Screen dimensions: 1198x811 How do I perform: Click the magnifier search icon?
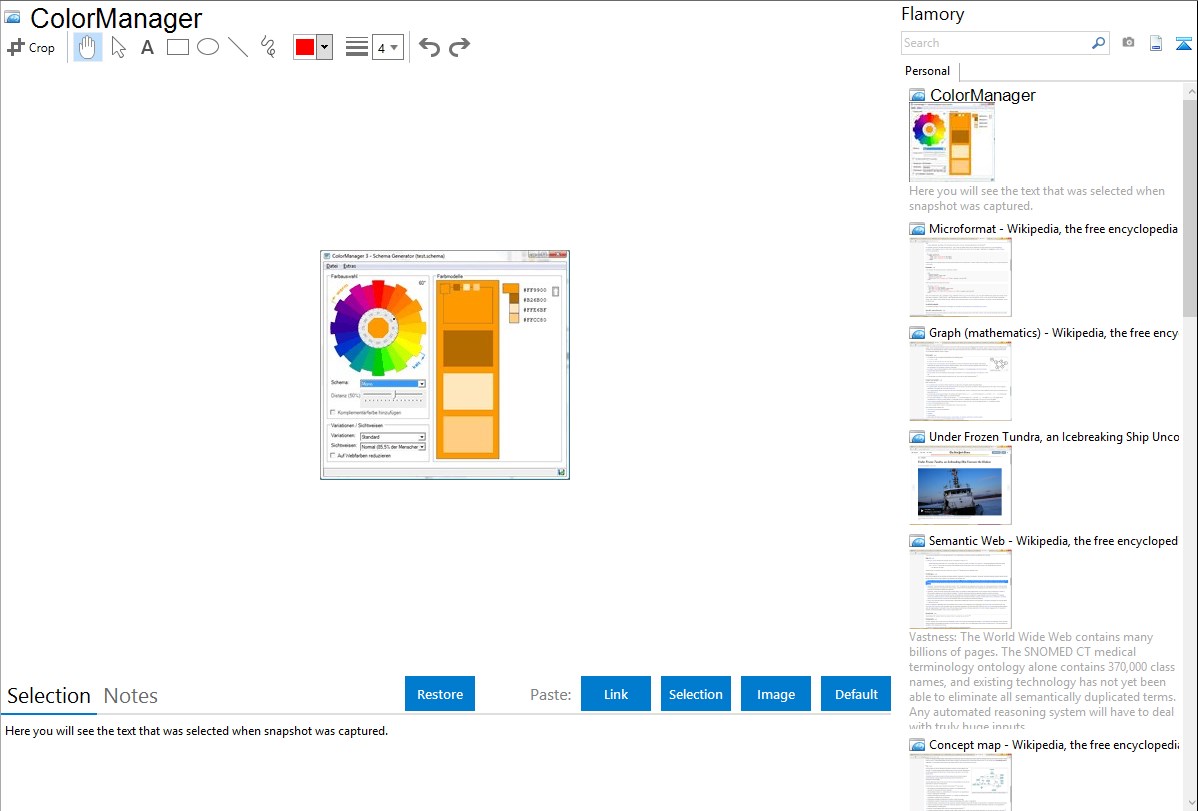point(1098,43)
